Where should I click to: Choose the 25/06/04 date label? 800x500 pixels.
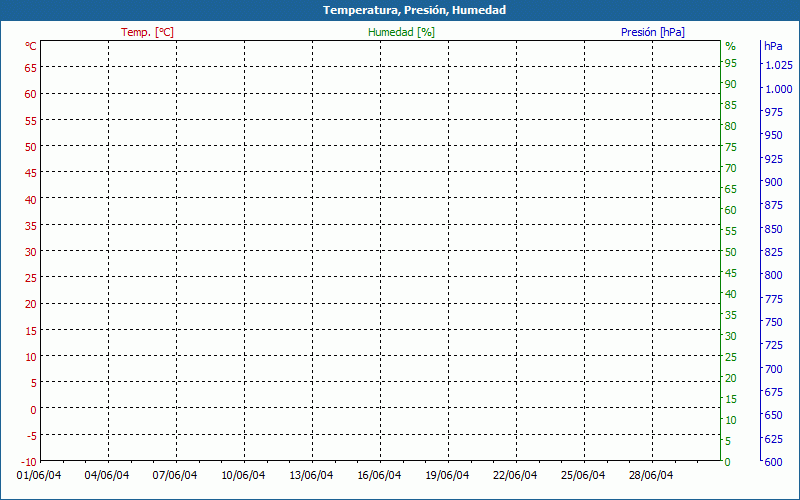(x=583, y=475)
